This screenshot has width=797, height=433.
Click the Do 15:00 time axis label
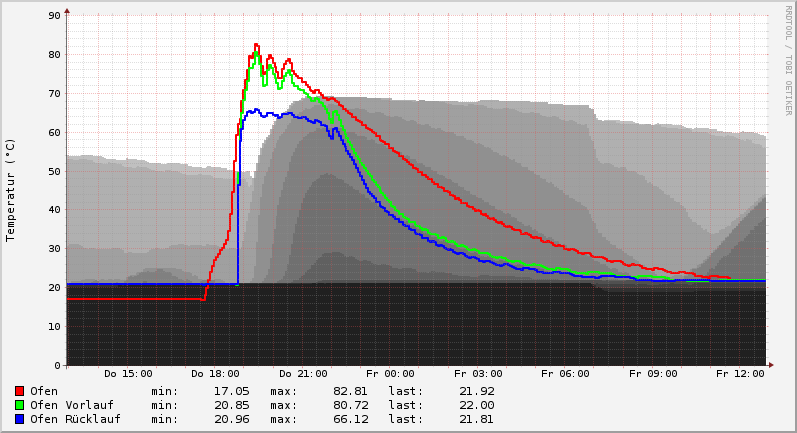pos(128,374)
